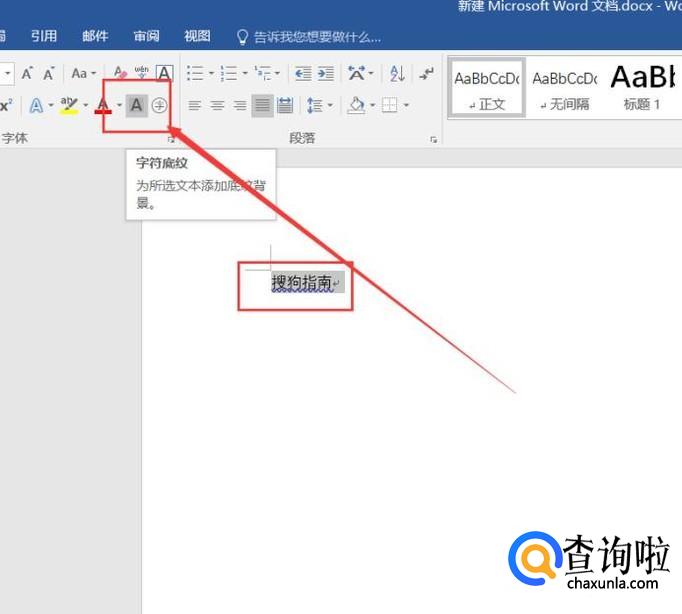The image size is (682, 614).
Task: Open the font dialog launcher
Action: tap(171, 140)
